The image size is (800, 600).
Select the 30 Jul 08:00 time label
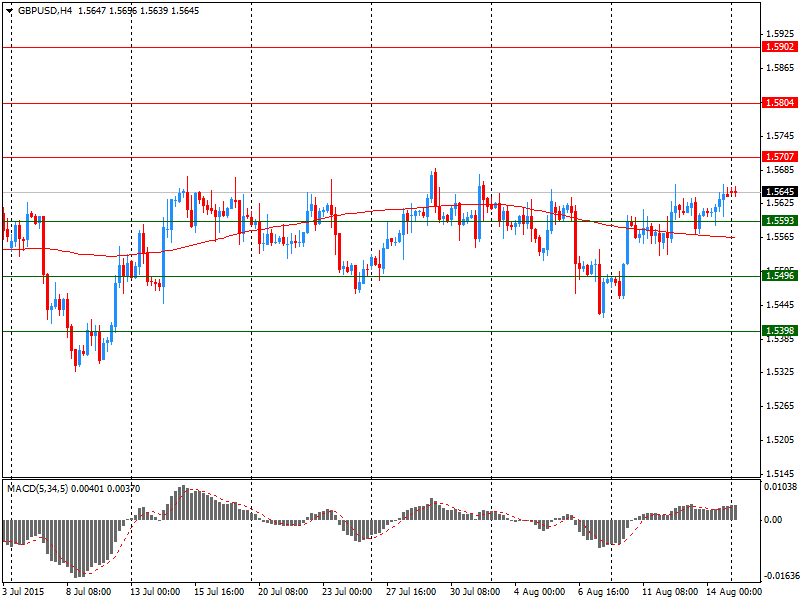pos(475,592)
